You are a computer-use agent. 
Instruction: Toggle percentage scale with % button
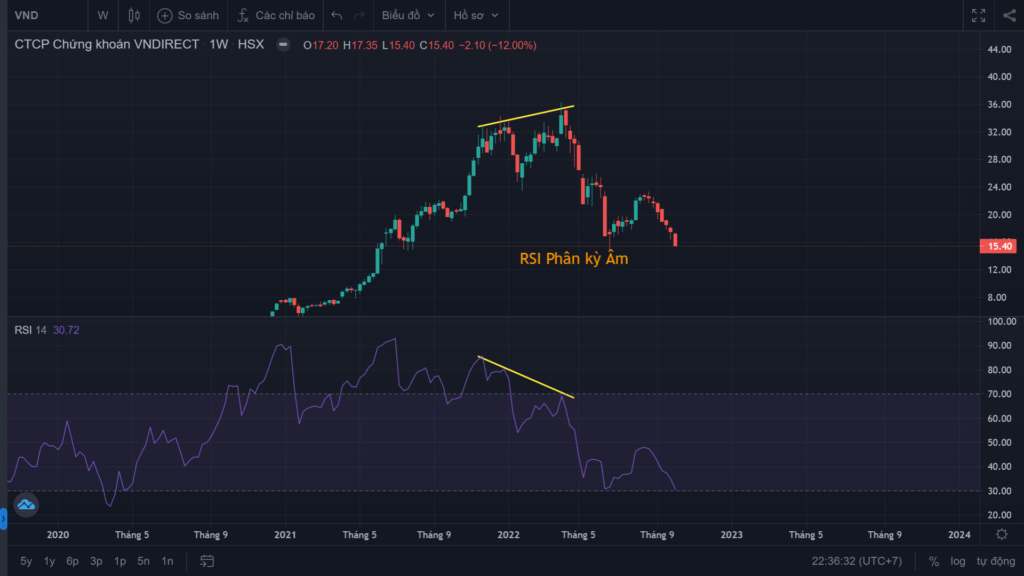[x=934, y=561]
